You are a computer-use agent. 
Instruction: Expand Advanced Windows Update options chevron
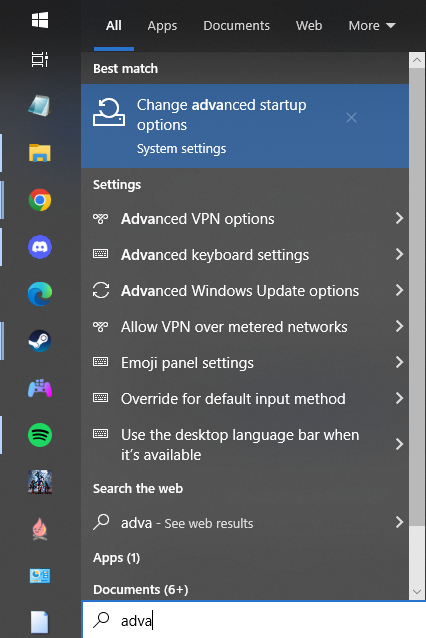(400, 290)
